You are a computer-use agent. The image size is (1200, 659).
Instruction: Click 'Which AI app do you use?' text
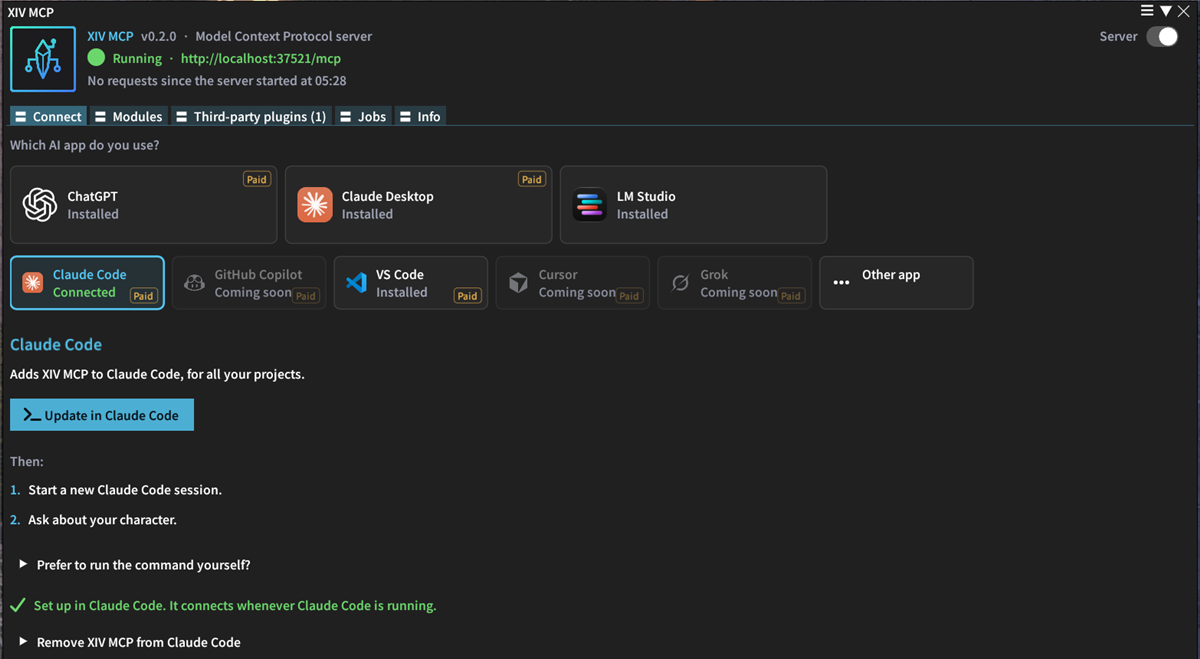click(x=85, y=145)
